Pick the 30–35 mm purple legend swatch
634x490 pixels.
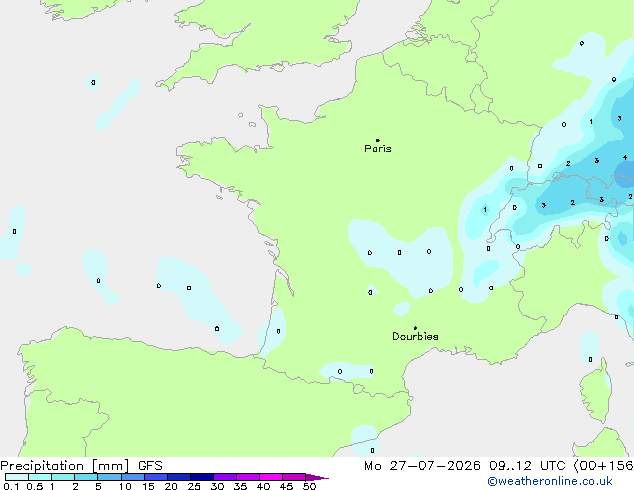click(x=225, y=477)
